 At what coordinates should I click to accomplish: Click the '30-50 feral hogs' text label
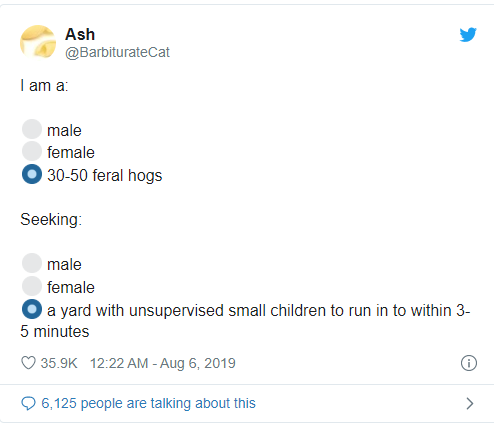[x=105, y=175]
